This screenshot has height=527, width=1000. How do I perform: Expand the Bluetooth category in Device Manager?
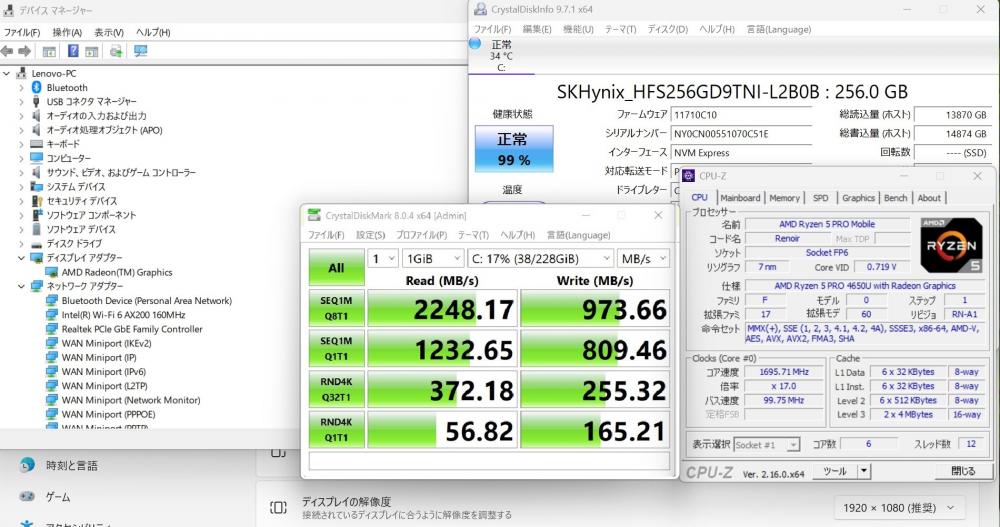point(21,87)
